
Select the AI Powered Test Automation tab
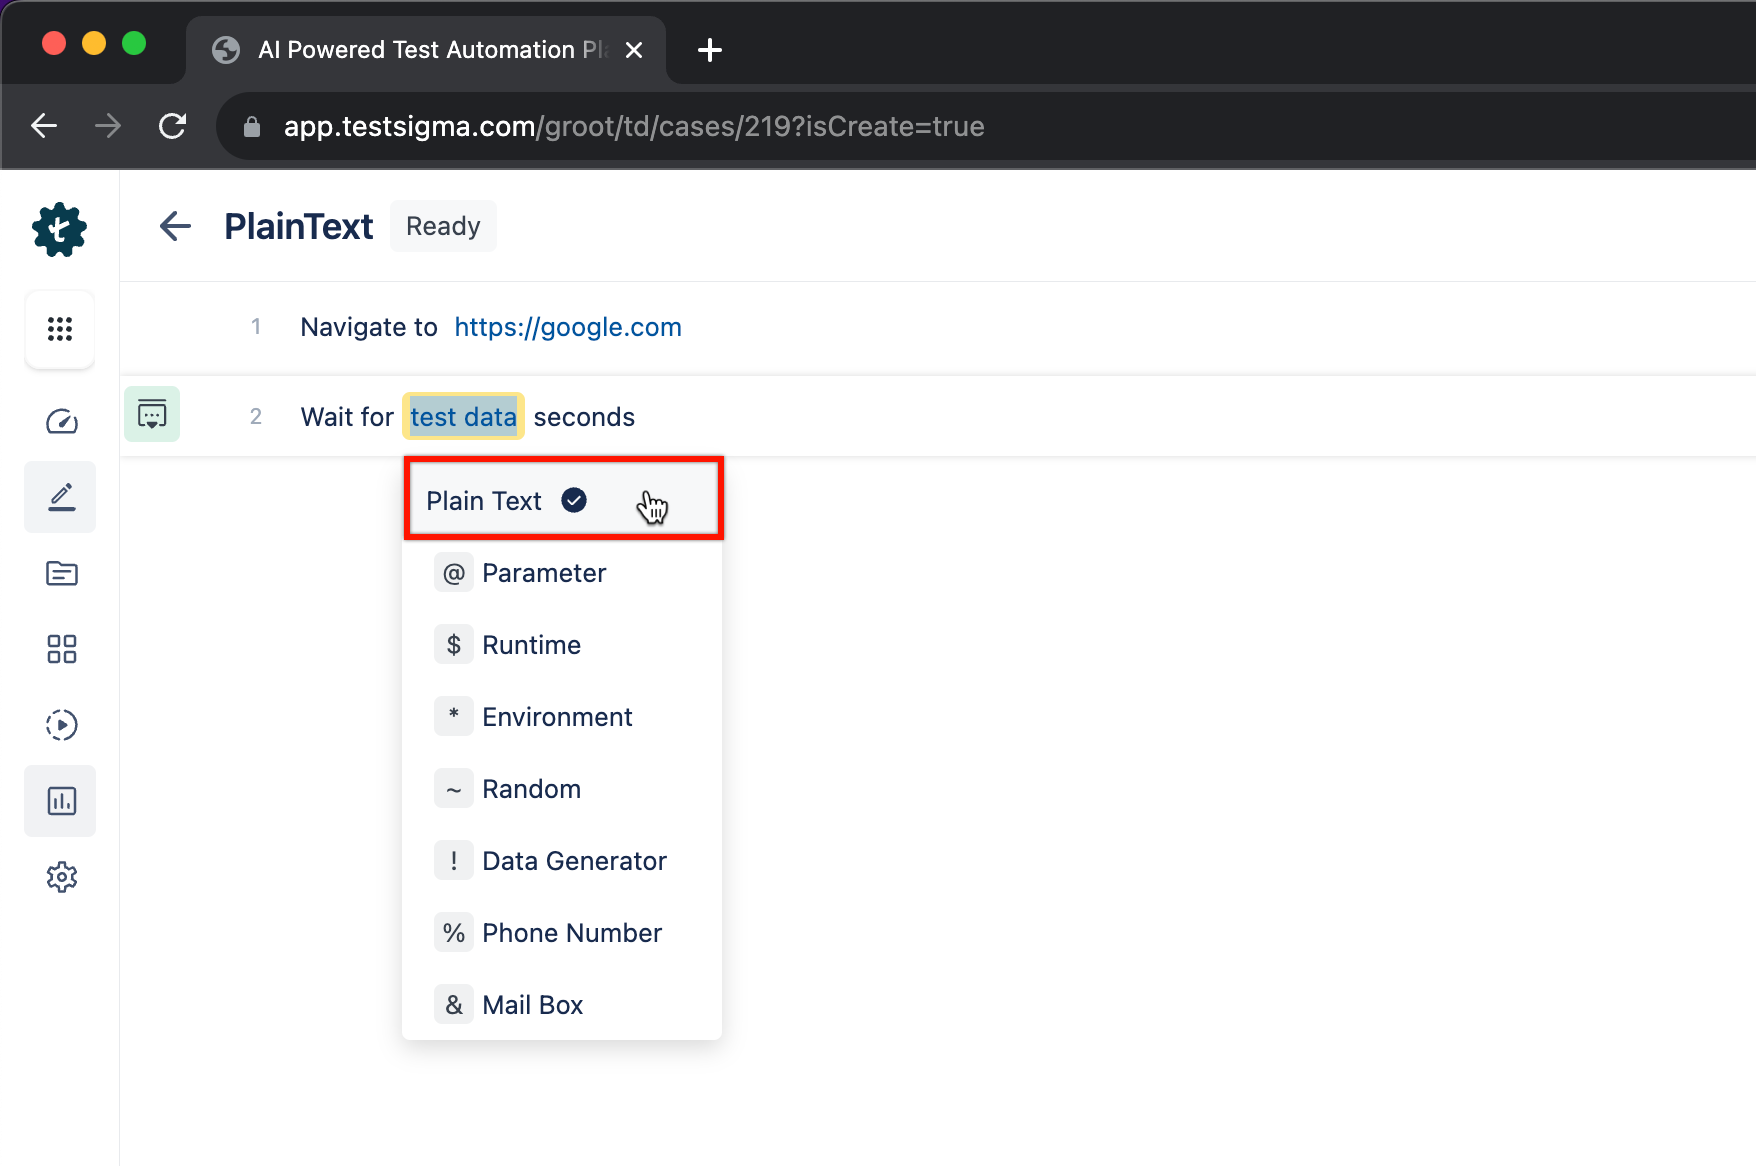(426, 50)
